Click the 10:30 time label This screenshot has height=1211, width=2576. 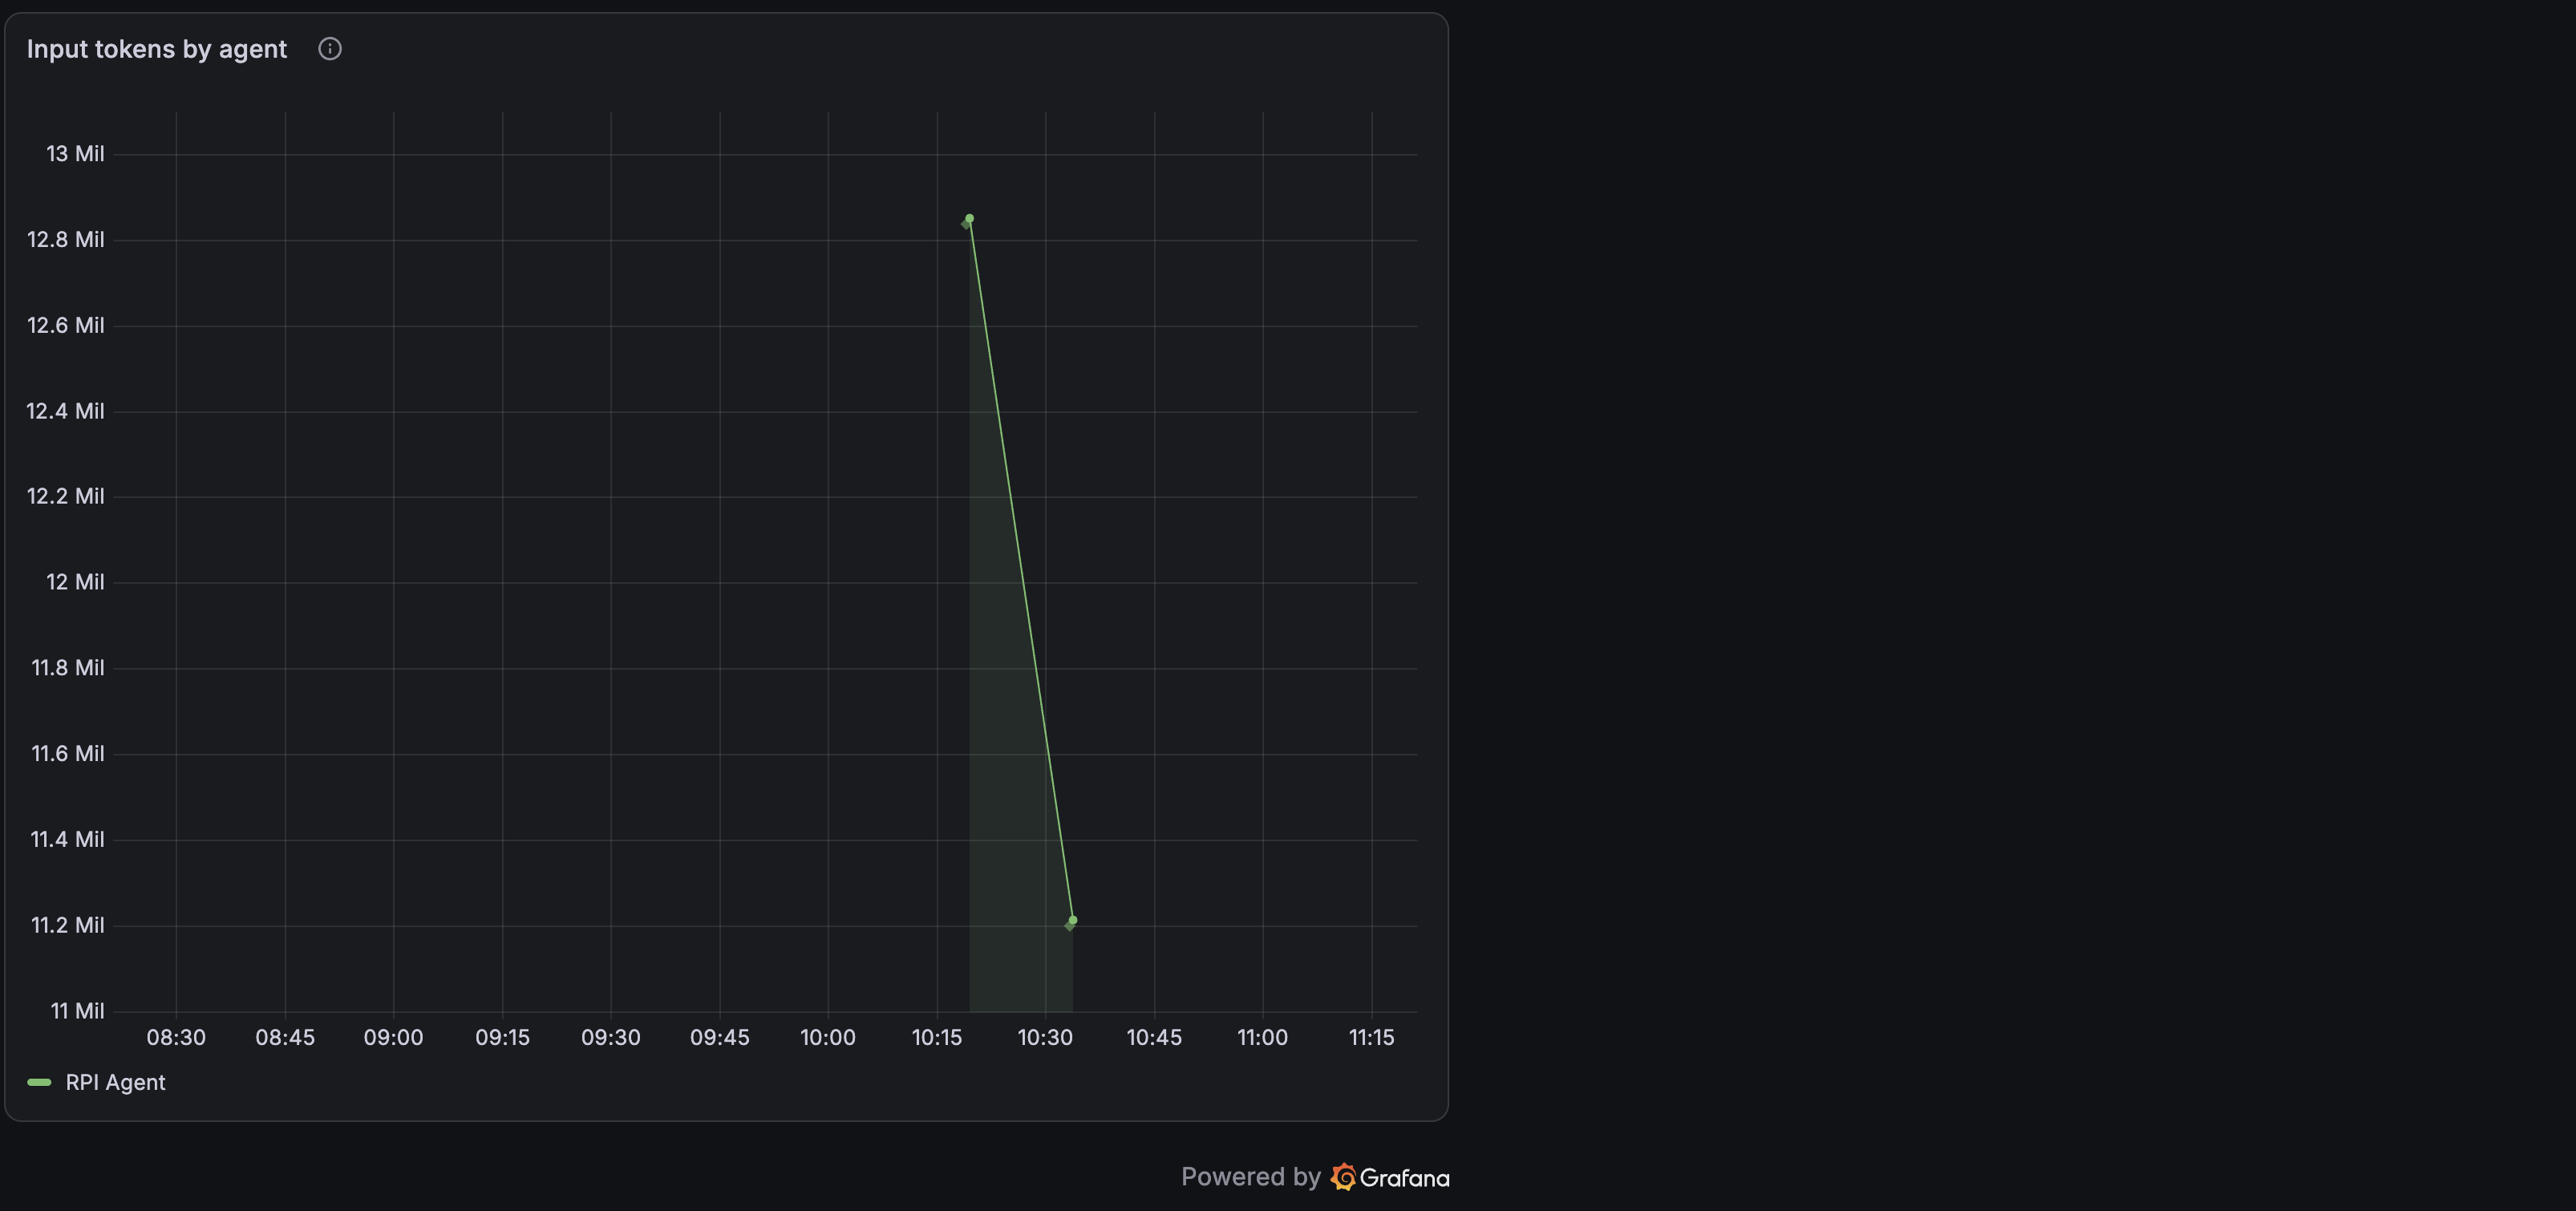1046,1038
